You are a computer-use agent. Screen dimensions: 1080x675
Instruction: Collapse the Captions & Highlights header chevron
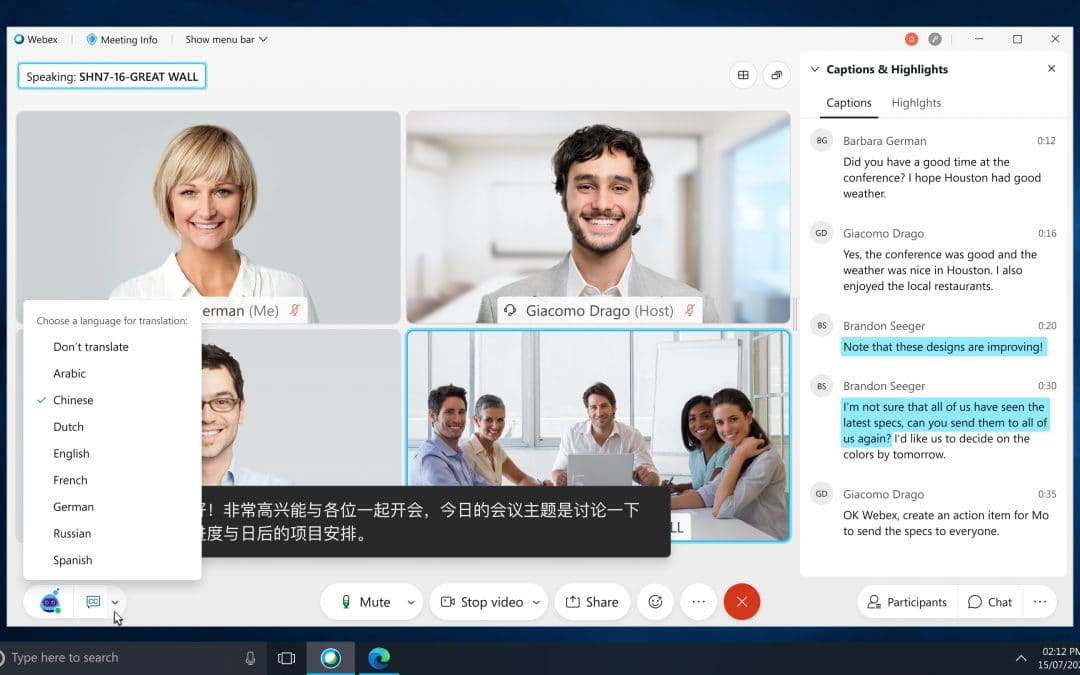[x=815, y=70]
